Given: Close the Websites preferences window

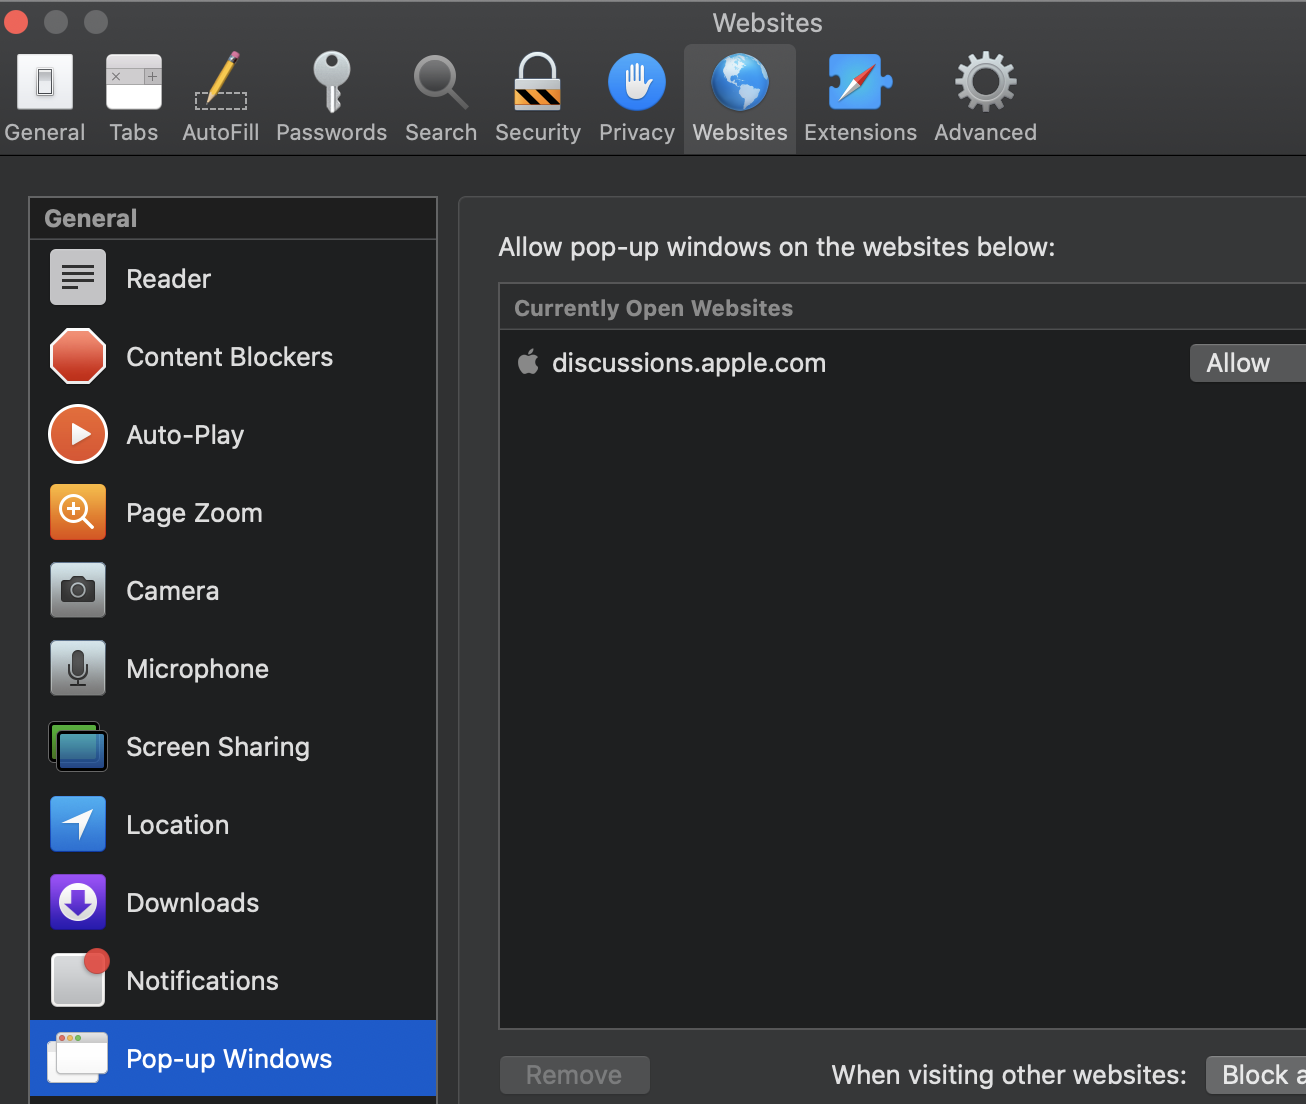Looking at the screenshot, I should click(x=17, y=21).
